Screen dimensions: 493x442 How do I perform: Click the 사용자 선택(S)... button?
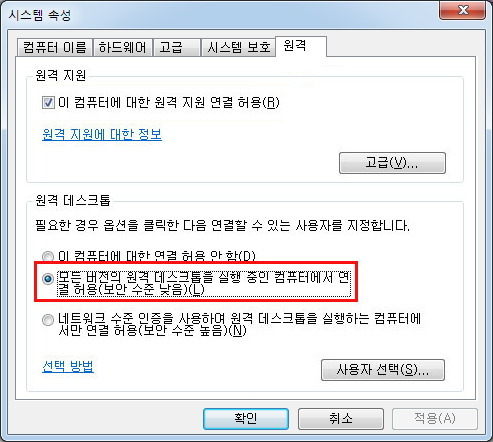click(383, 370)
